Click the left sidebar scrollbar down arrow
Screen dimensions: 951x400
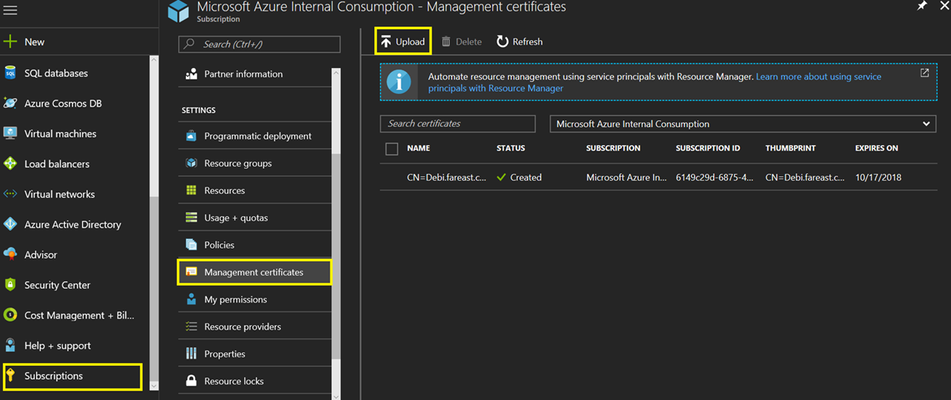(x=153, y=385)
